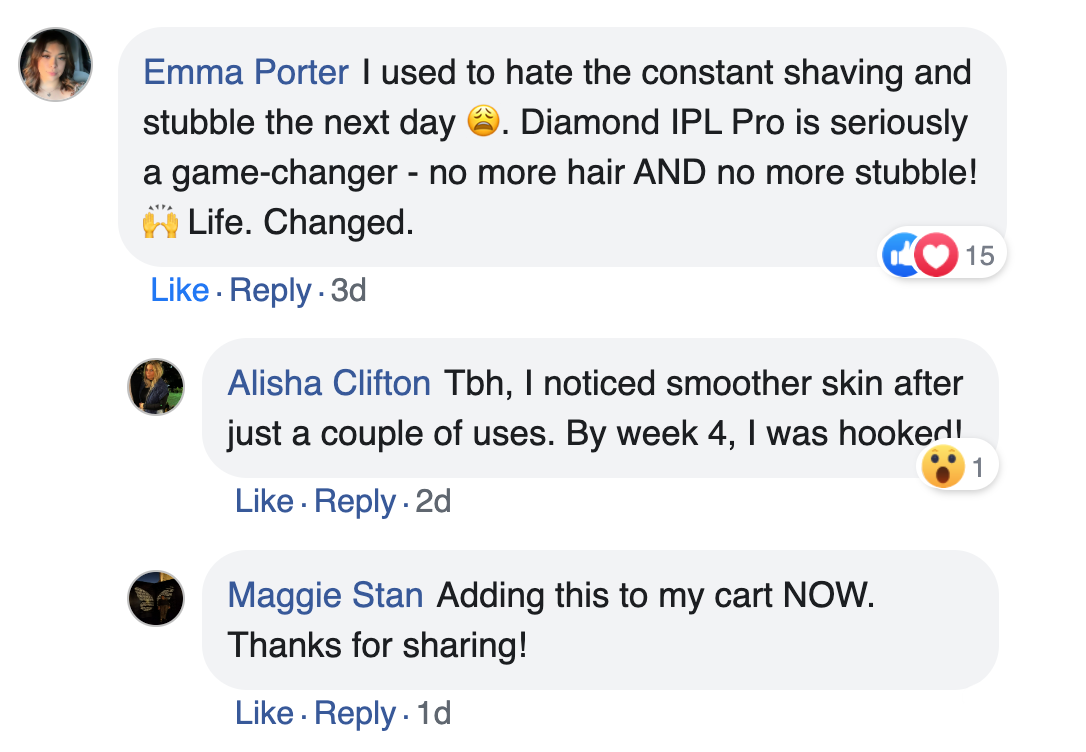The height and width of the screenshot is (752, 1086).
Task: Like Maggie Stan's comment
Action: pos(264,713)
